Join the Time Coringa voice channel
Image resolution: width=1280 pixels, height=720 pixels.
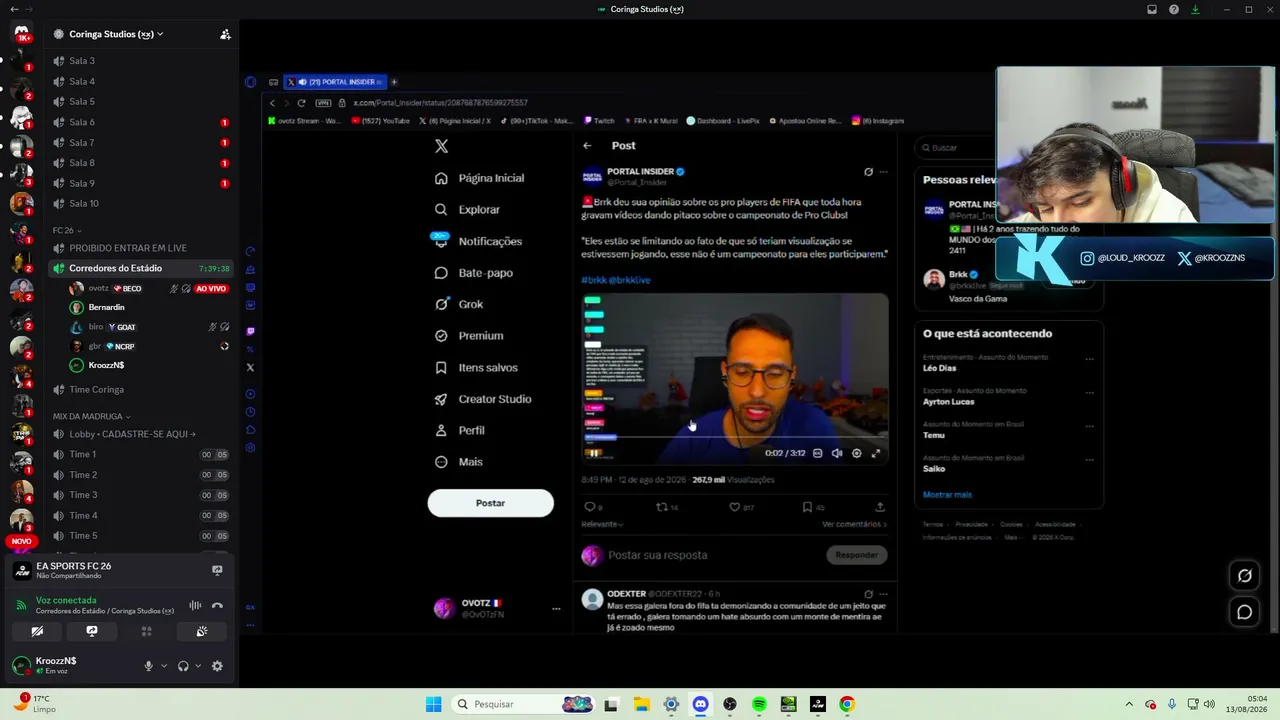tap(141, 389)
